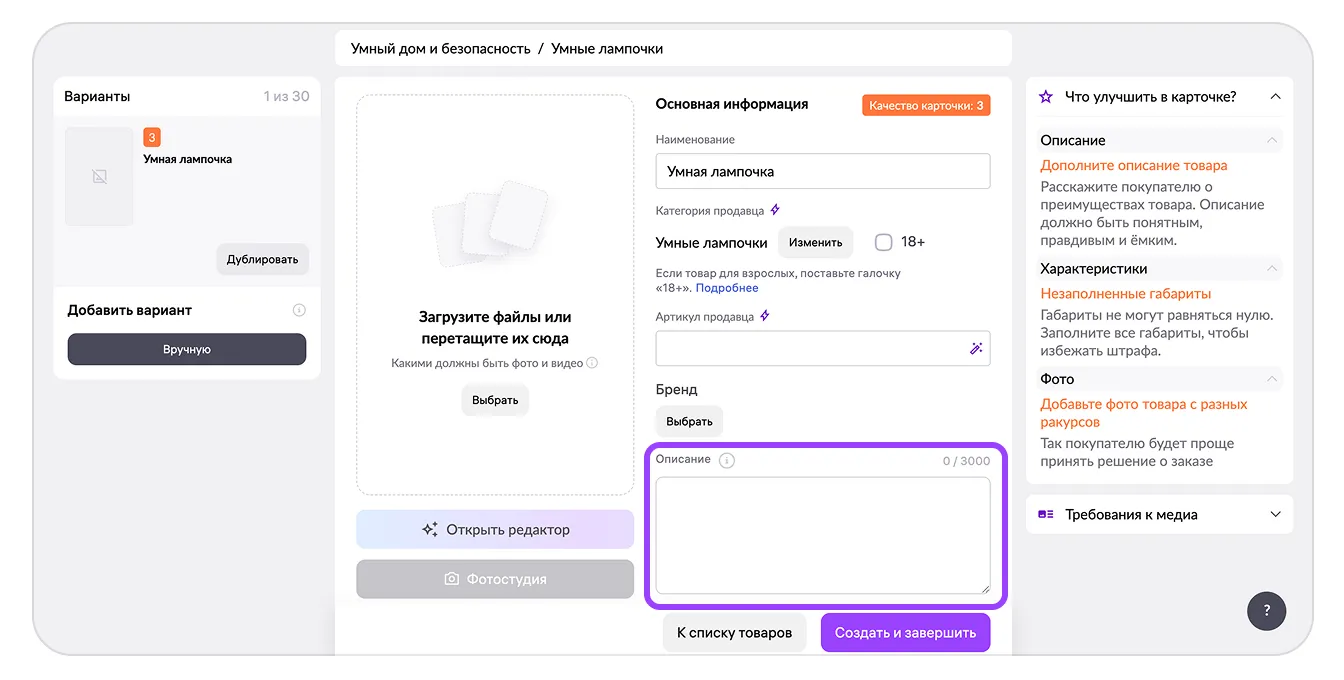Click the lightning icon near Артикул продавца

[765, 316]
